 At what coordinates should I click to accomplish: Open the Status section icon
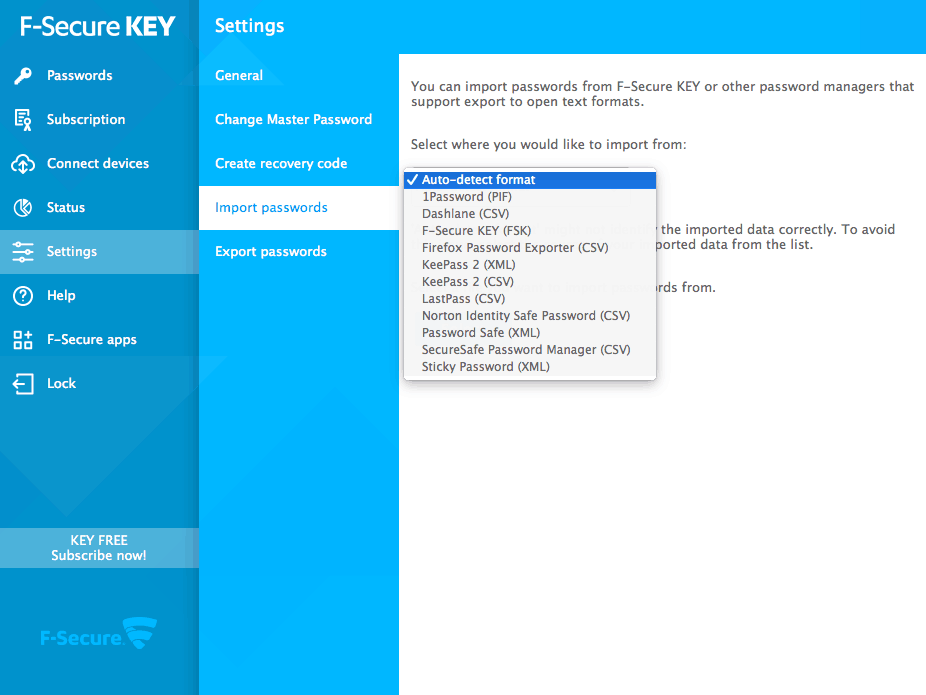tap(22, 207)
